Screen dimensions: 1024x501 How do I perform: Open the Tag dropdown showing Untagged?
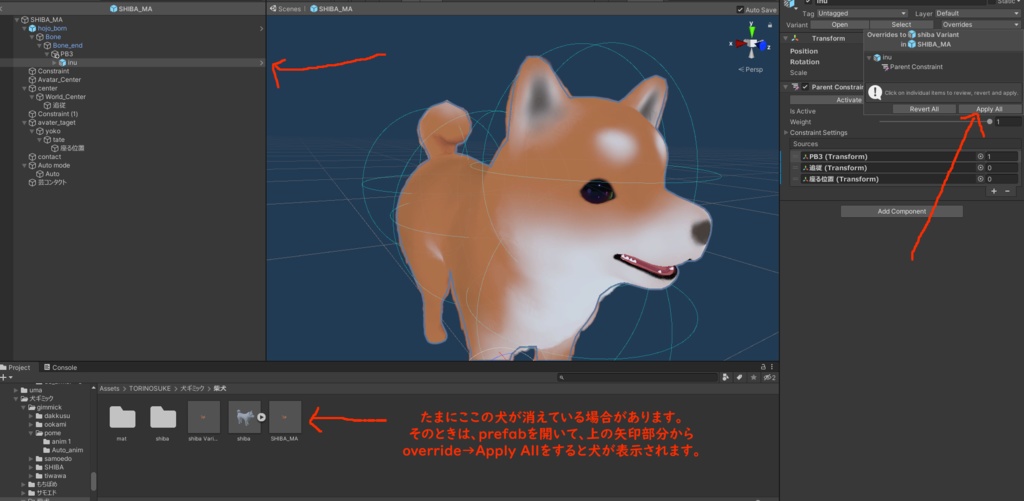[x=862, y=13]
